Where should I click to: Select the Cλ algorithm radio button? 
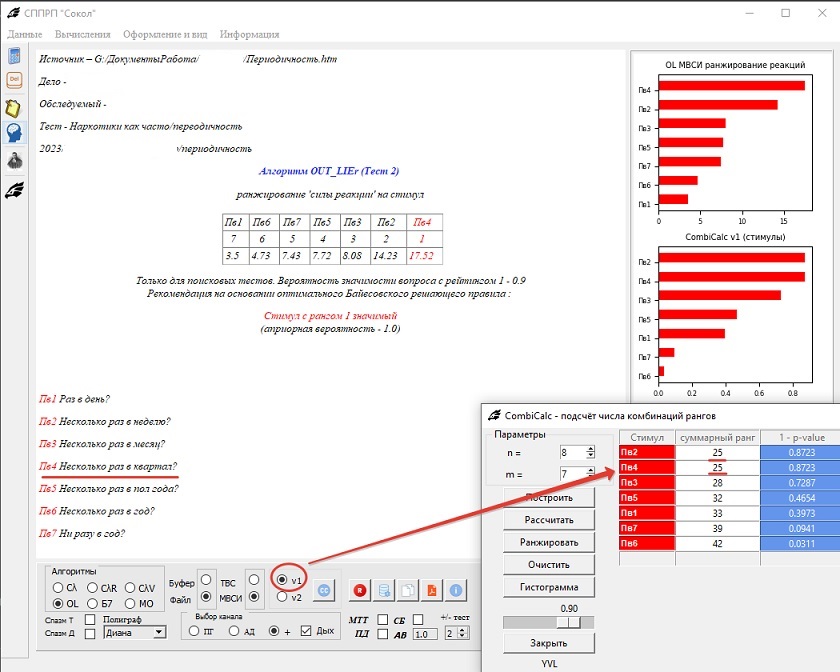(58, 588)
